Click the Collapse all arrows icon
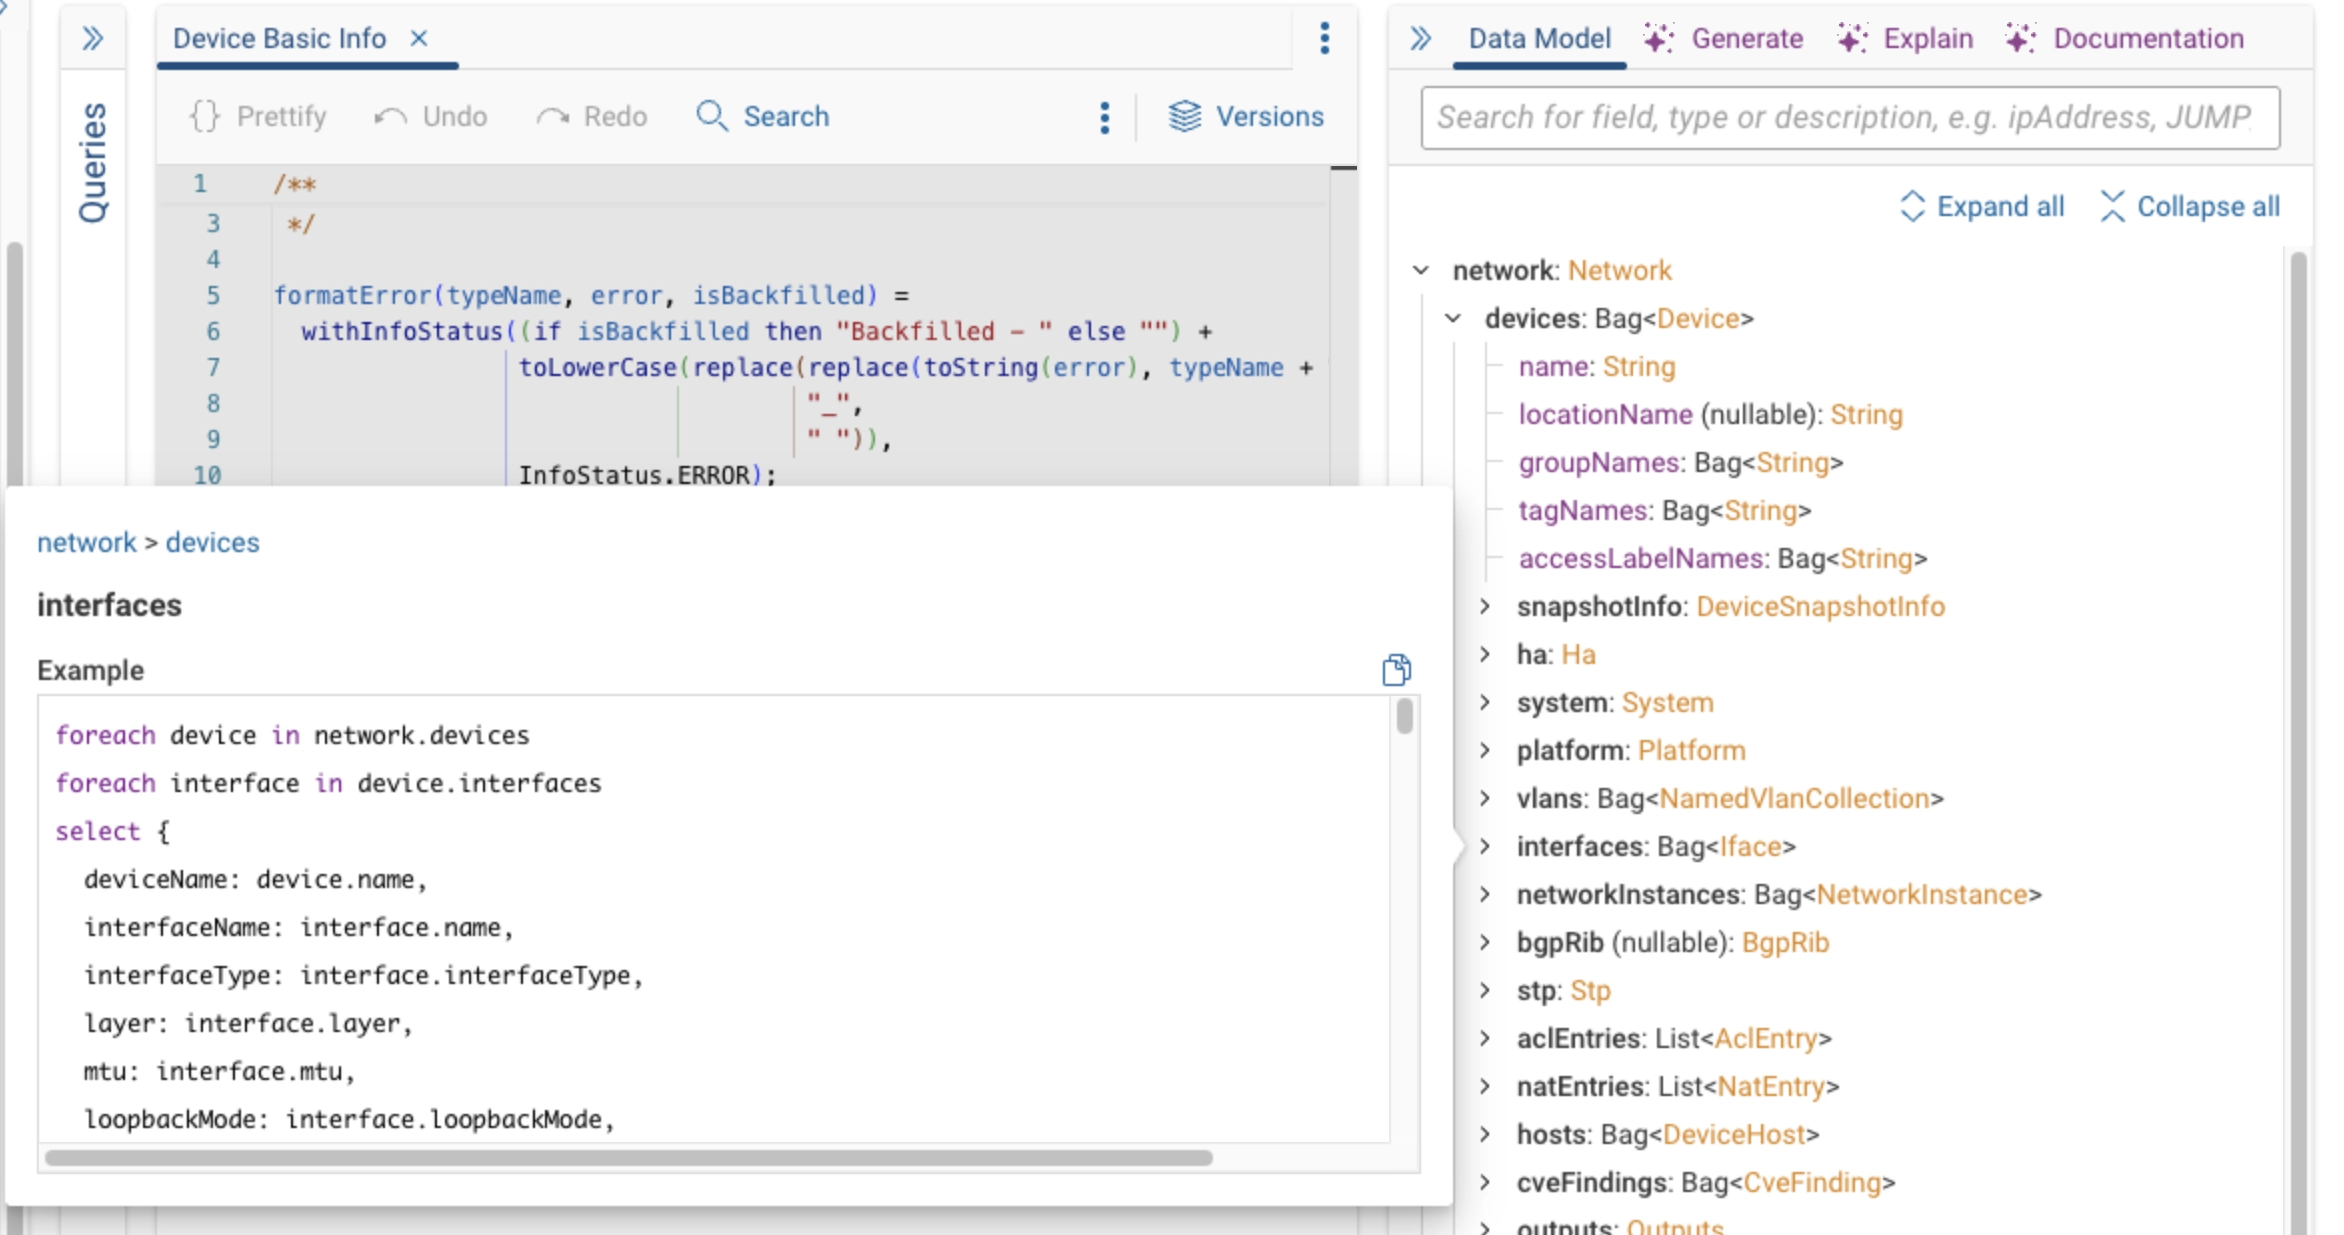 2112,206
